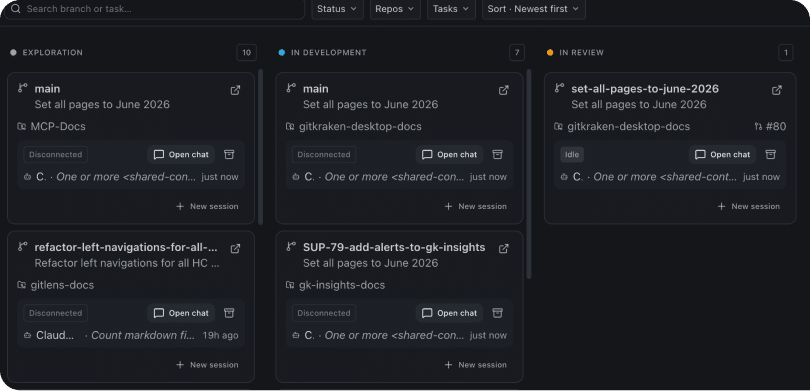Click the gitlens-docs repo name

(x=62, y=285)
